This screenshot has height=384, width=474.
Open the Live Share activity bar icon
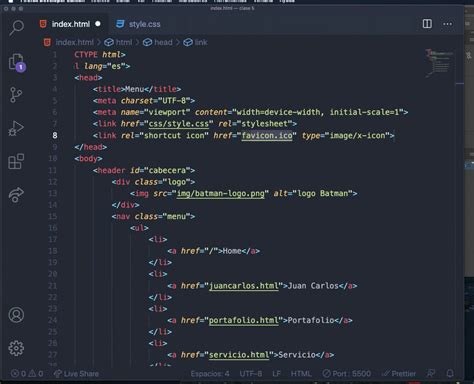tap(16, 195)
